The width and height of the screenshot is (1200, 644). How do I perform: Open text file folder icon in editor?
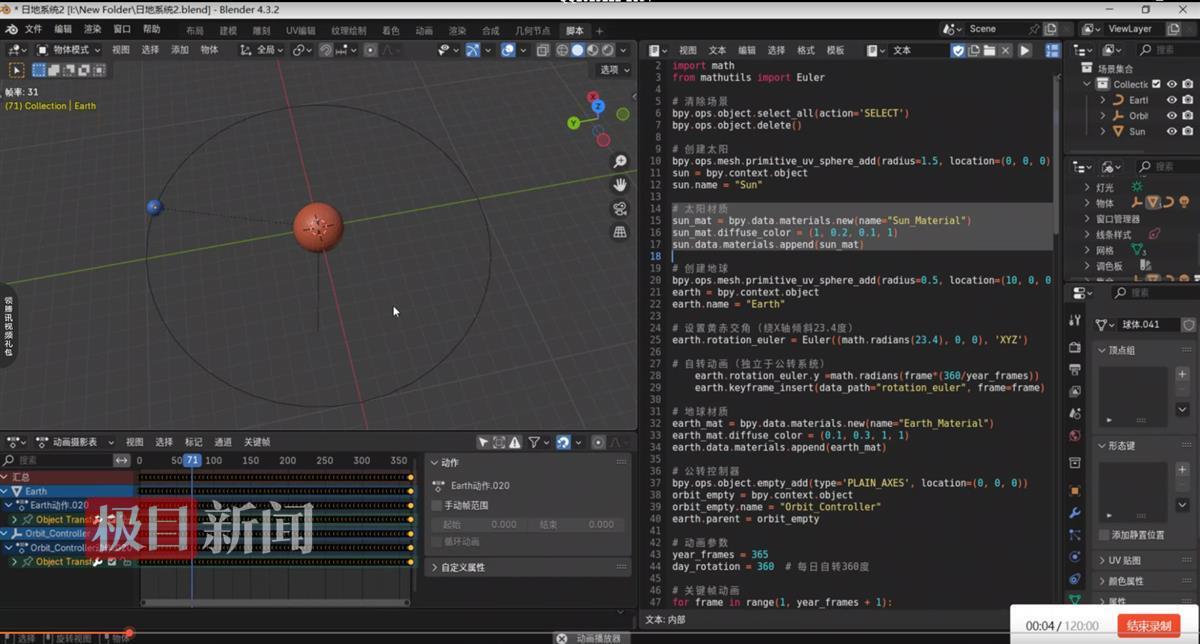point(991,50)
